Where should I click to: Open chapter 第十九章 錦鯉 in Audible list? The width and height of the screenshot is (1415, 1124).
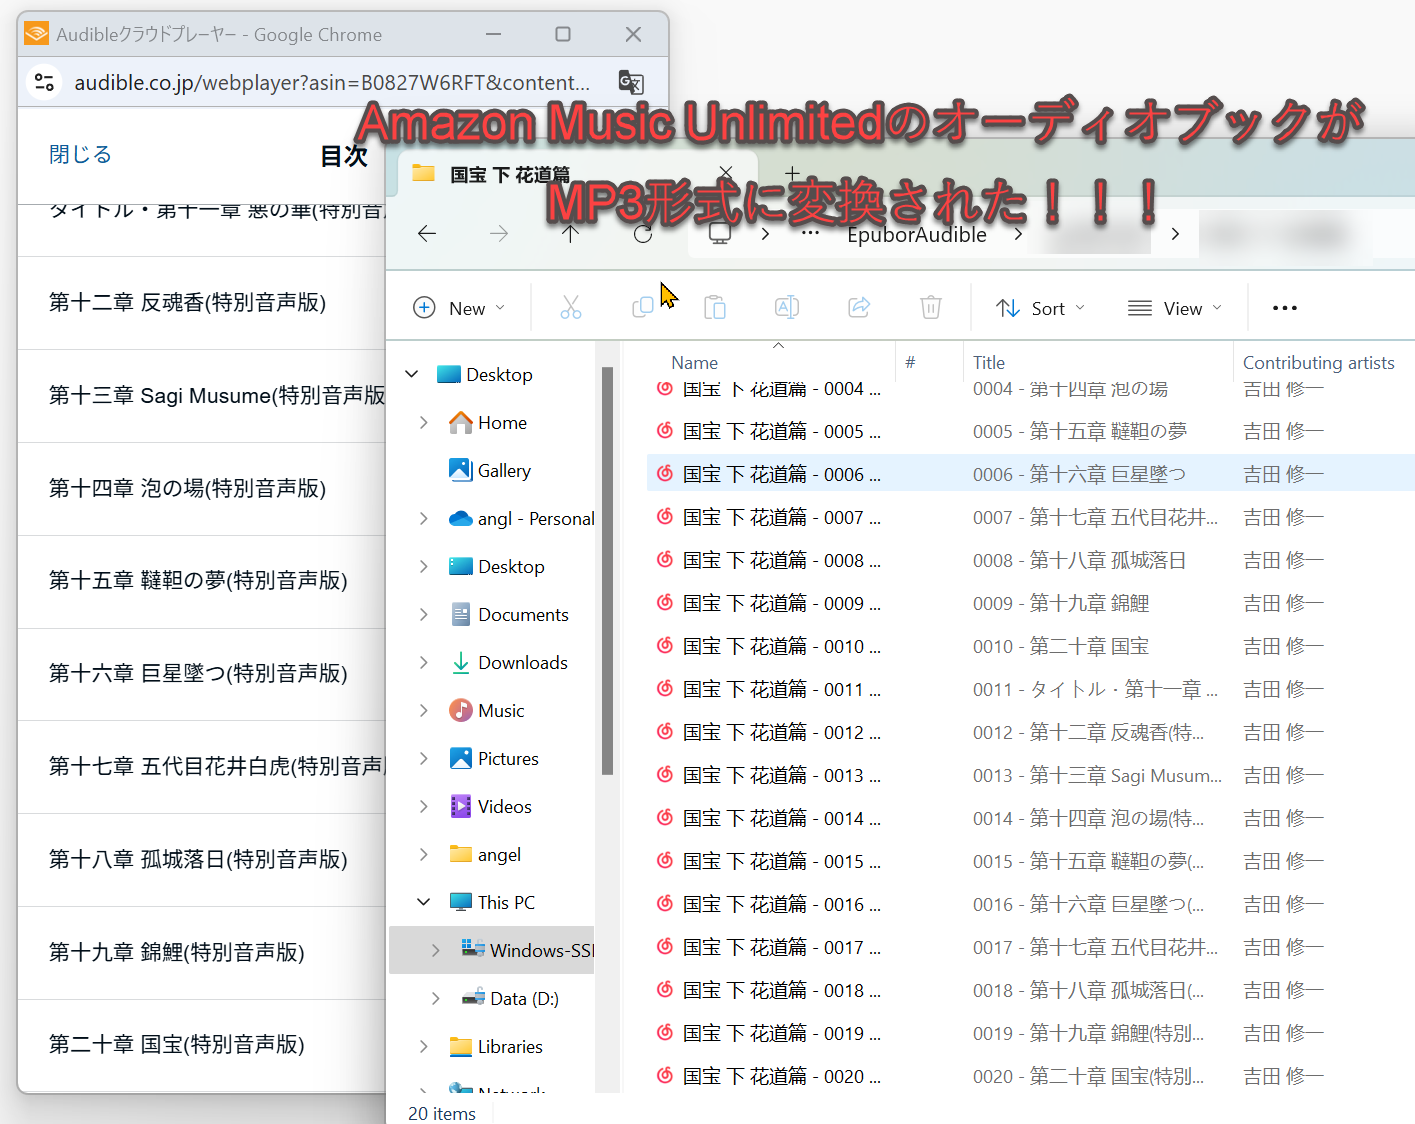(x=202, y=953)
